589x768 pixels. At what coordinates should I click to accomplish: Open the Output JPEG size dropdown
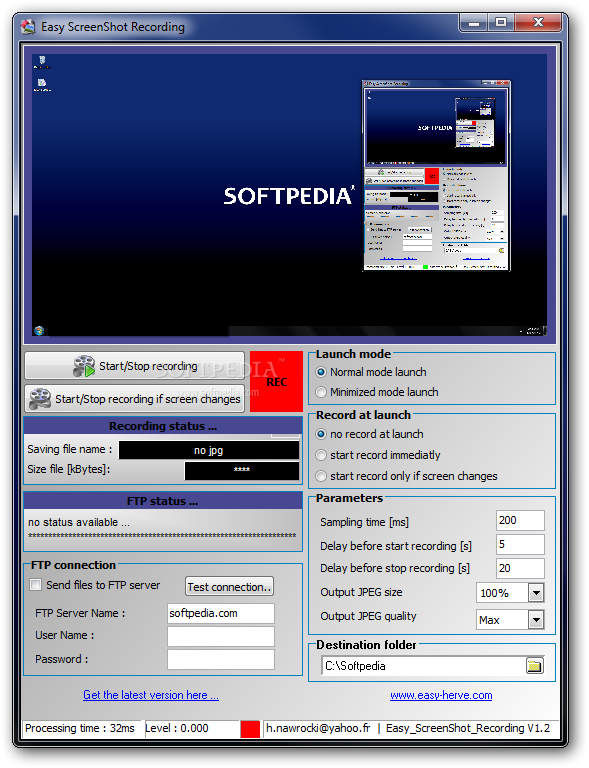pos(536,593)
